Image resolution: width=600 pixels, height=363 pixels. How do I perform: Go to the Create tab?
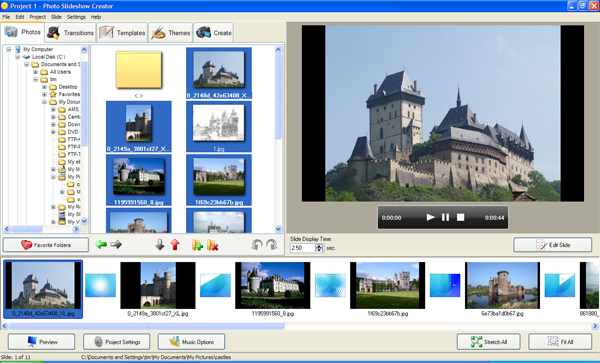click(214, 33)
